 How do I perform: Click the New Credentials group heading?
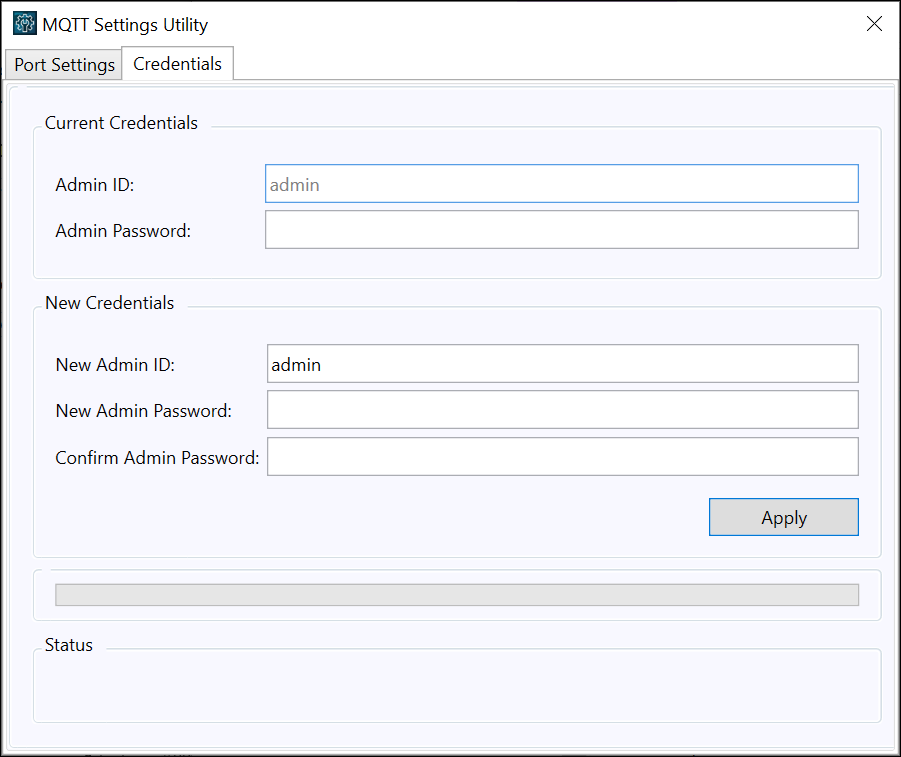click(x=110, y=303)
